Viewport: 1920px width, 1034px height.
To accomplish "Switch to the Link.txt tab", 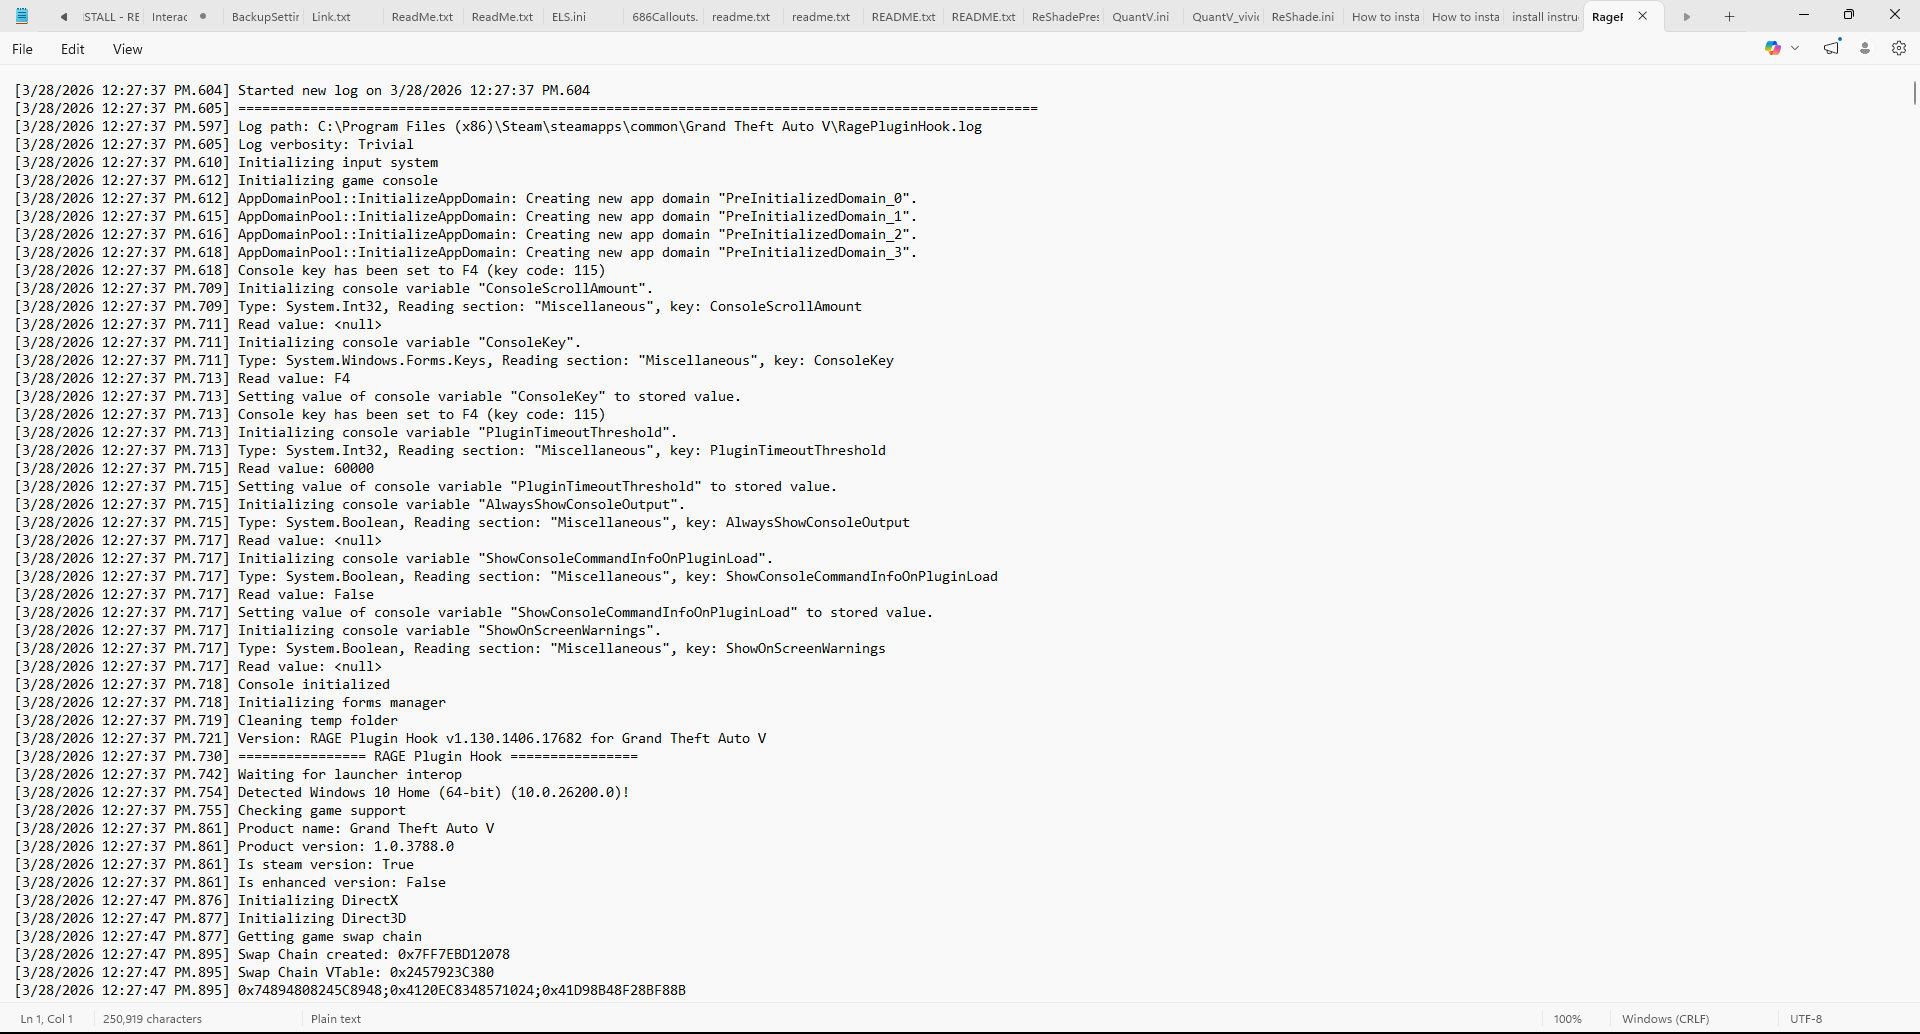I will 331,17.
